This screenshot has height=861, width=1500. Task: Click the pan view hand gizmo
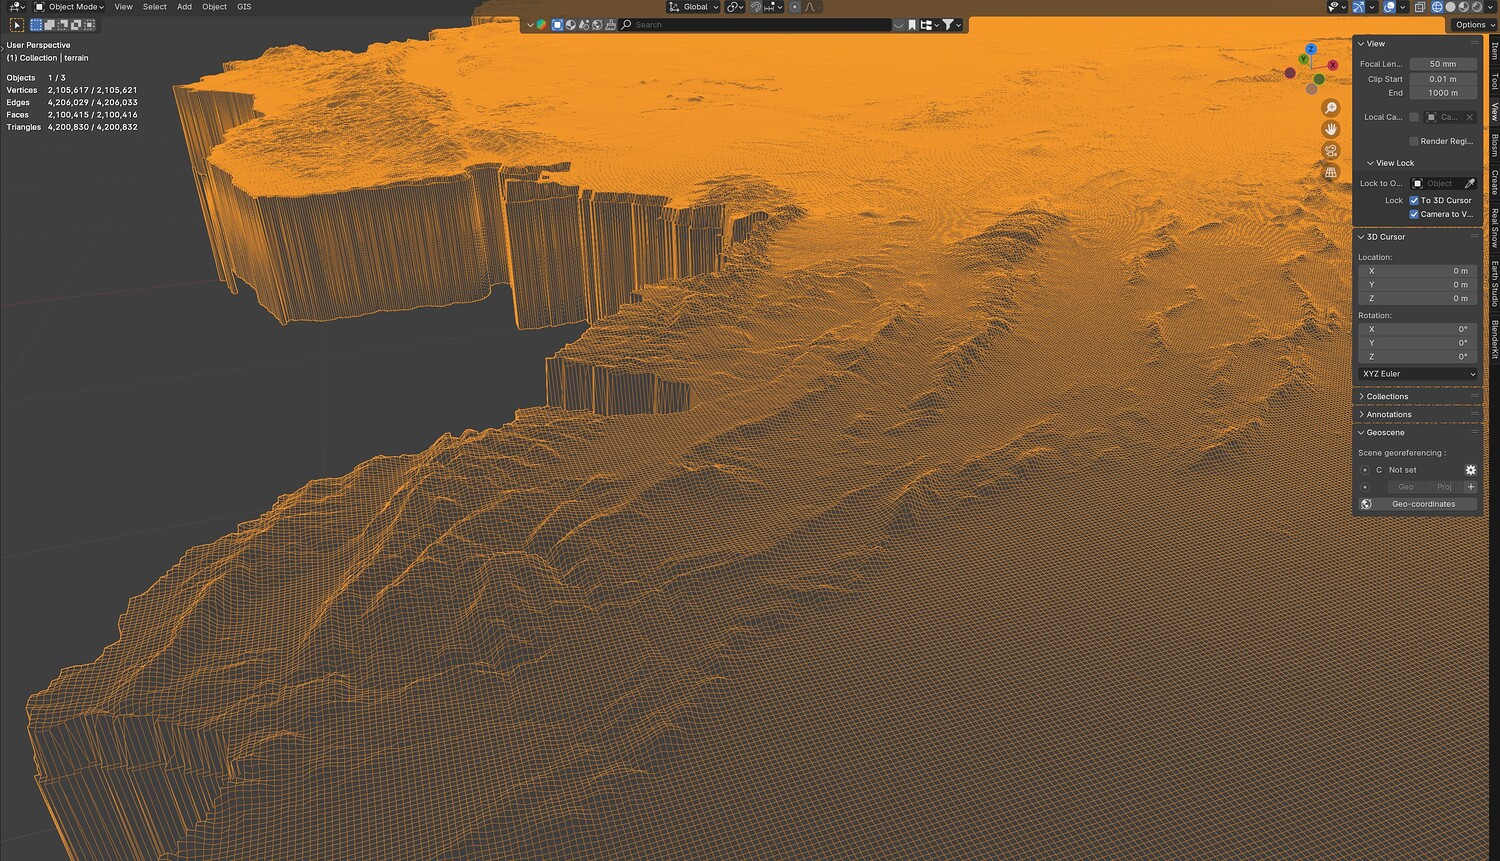pyautogui.click(x=1331, y=129)
